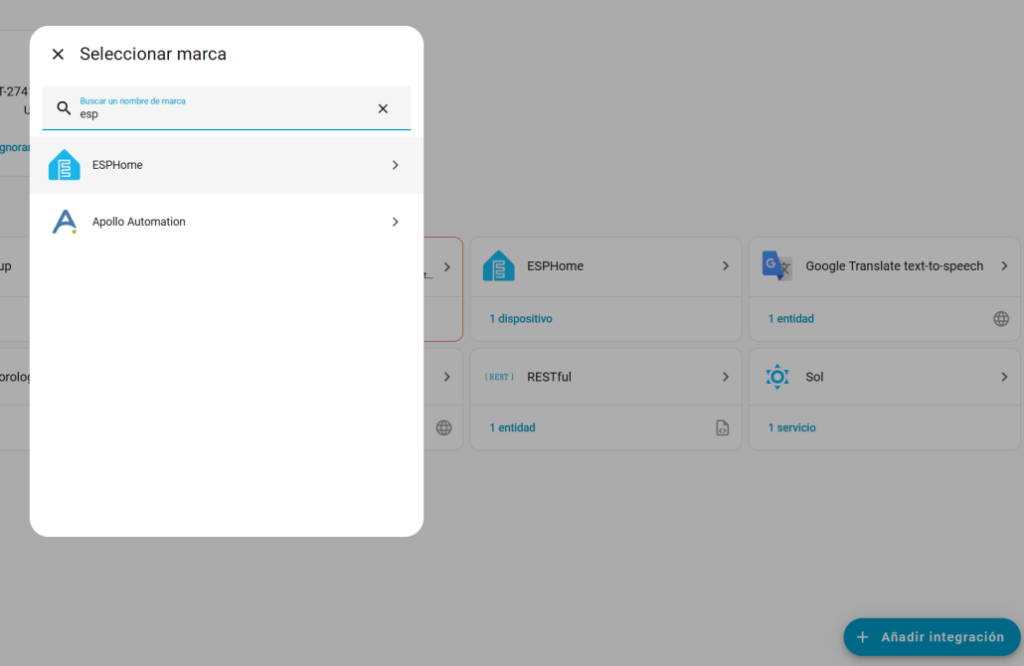The height and width of the screenshot is (666, 1024).
Task: Open 1 entidad link on RESTful card
Action: (512, 428)
